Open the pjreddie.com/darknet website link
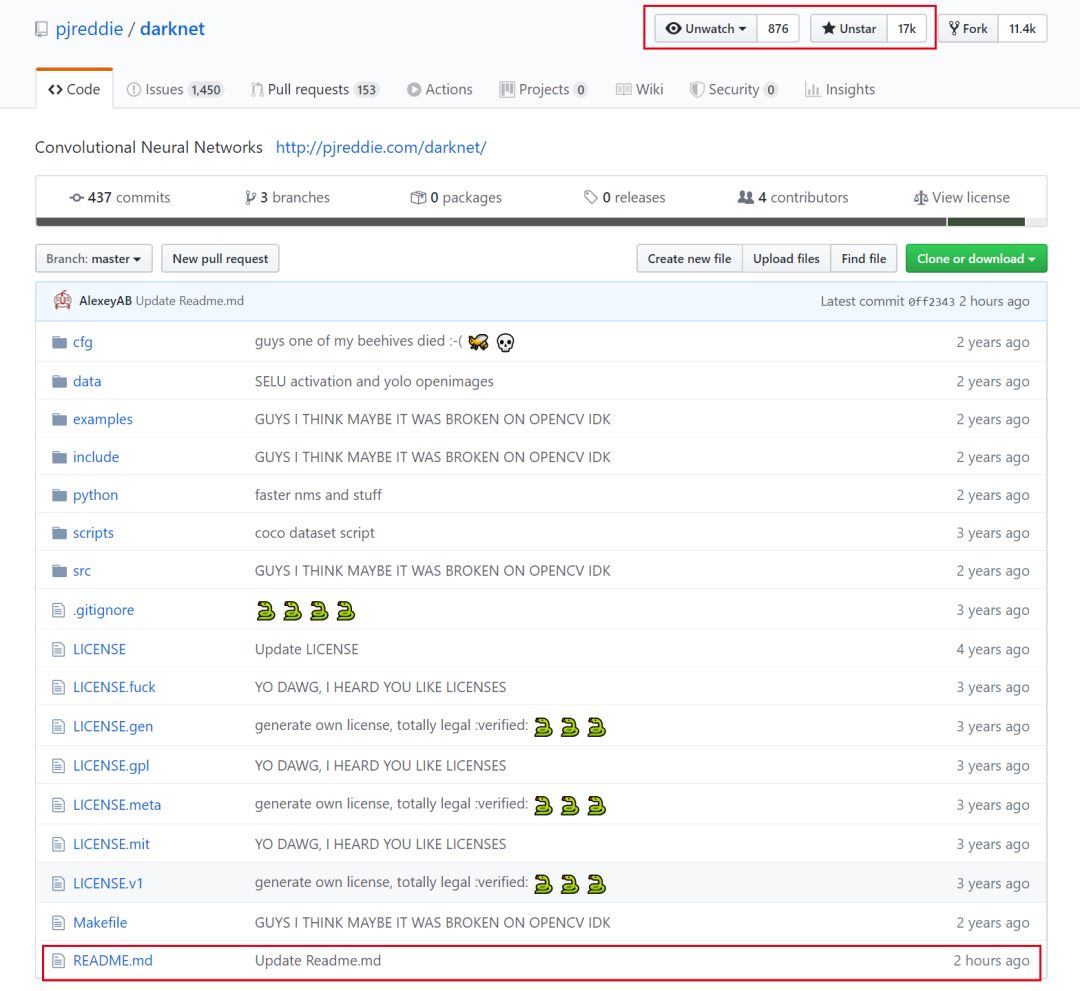 pos(381,148)
